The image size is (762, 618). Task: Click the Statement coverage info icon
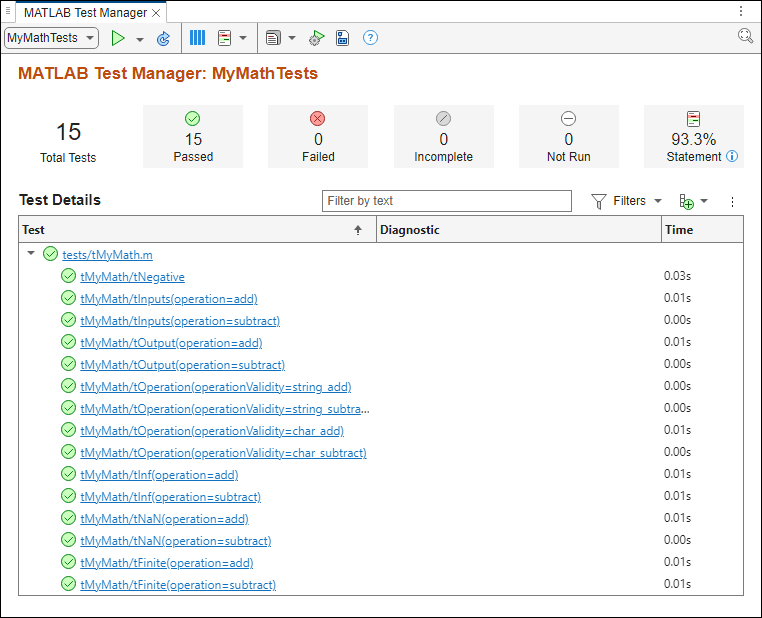732,156
